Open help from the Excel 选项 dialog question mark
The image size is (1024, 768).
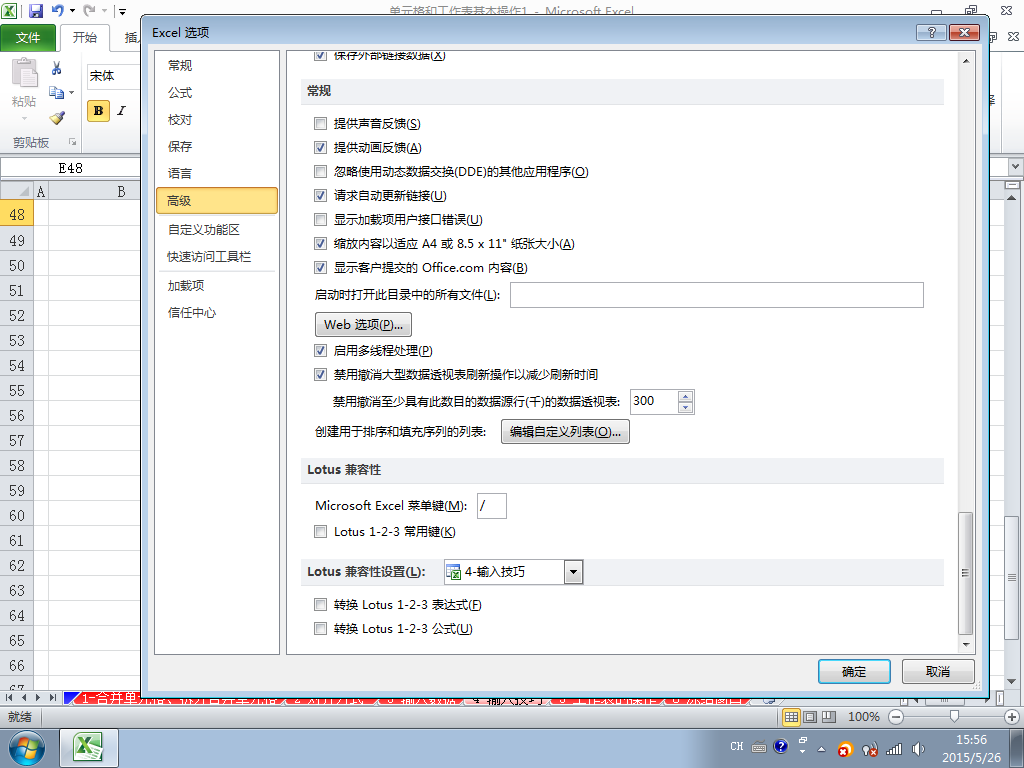(931, 32)
